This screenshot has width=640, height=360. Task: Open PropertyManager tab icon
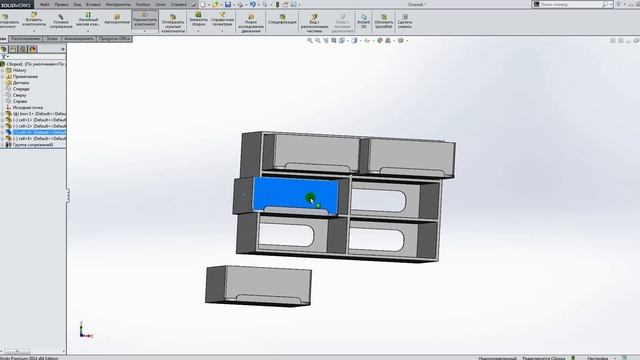[x=13, y=49]
